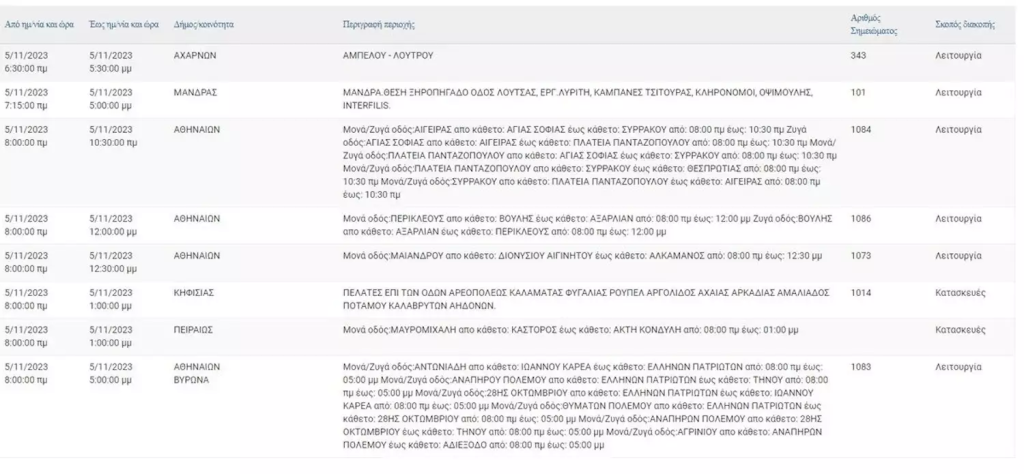
Task: Click the "Αριθμός Σημειώματος" column header
Action: click(x=866, y=25)
